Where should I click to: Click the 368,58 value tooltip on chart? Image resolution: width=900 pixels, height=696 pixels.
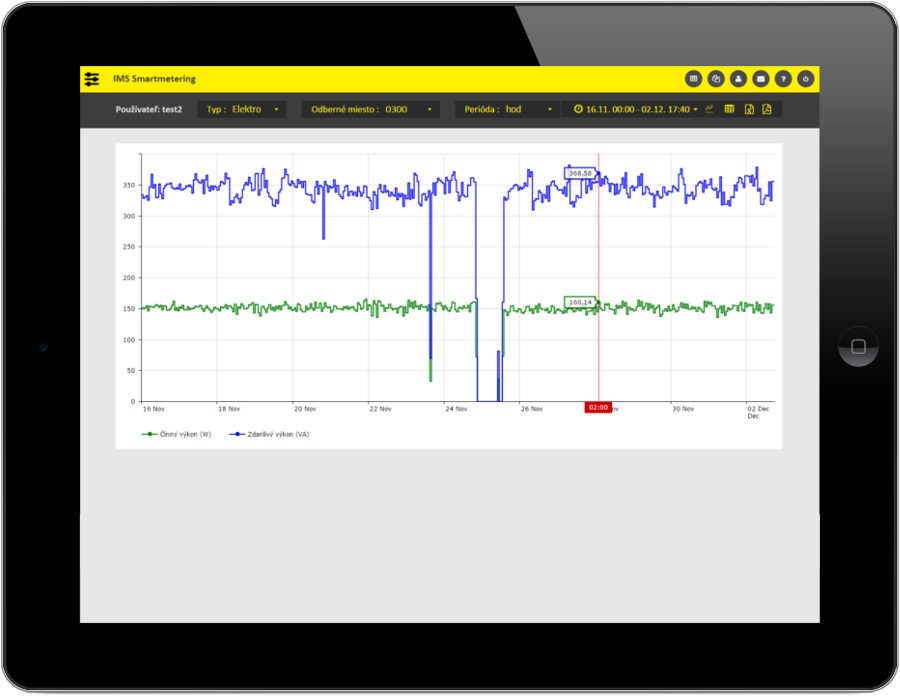(x=580, y=173)
